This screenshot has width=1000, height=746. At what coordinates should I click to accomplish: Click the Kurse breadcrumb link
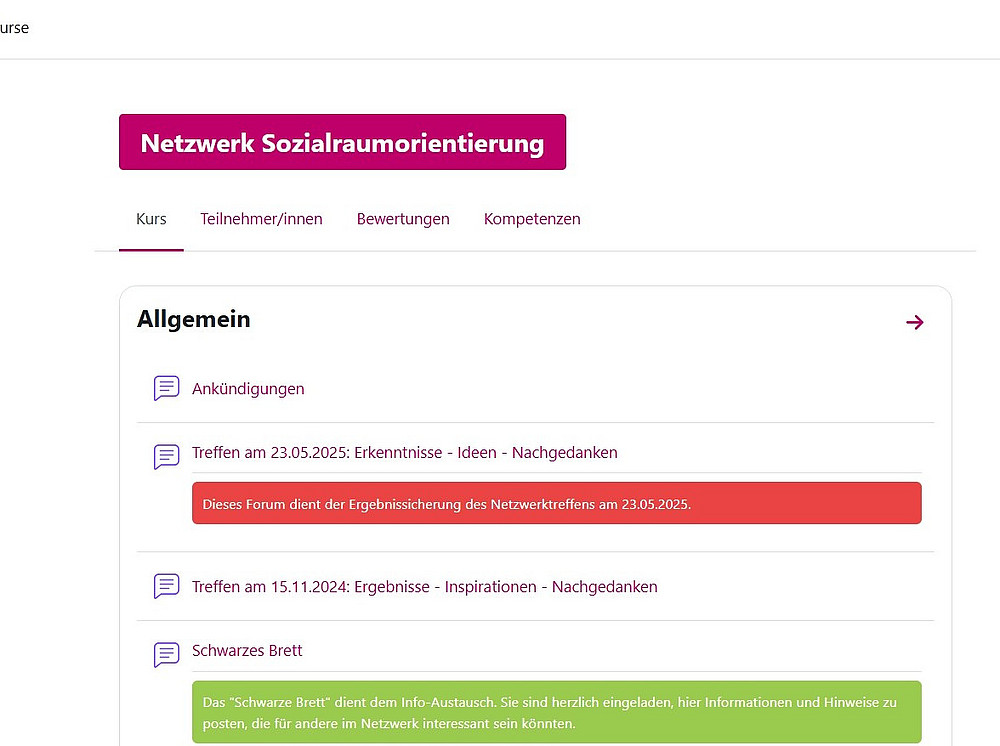pyautogui.click(x=14, y=28)
